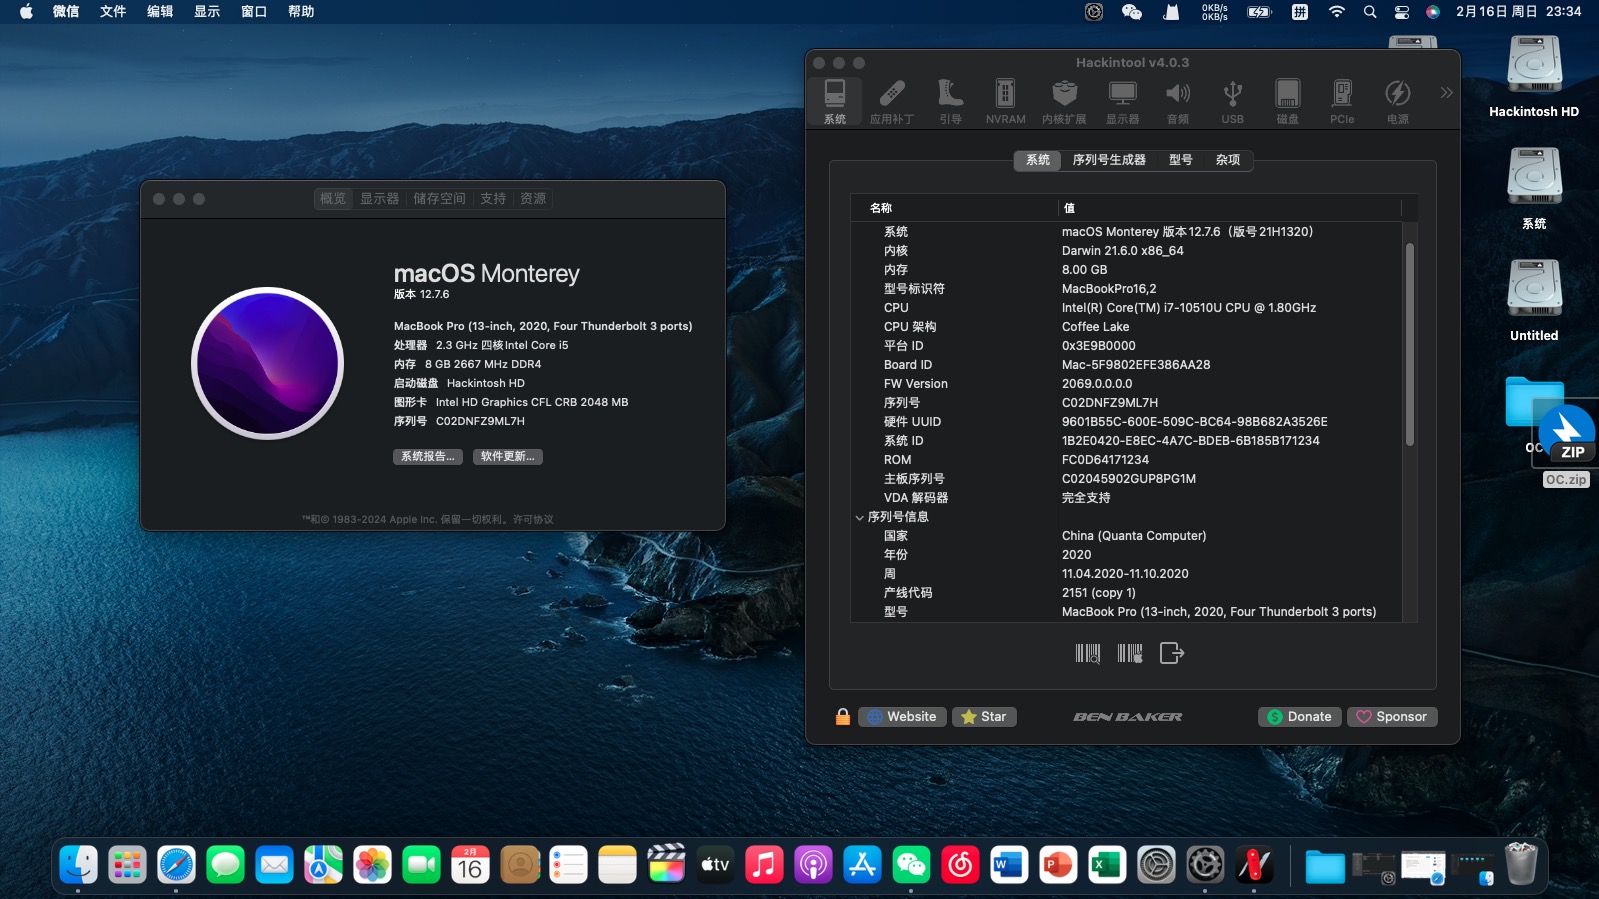Open the 电源 power toolbar icon
The image size is (1599, 899).
(x=1397, y=101)
